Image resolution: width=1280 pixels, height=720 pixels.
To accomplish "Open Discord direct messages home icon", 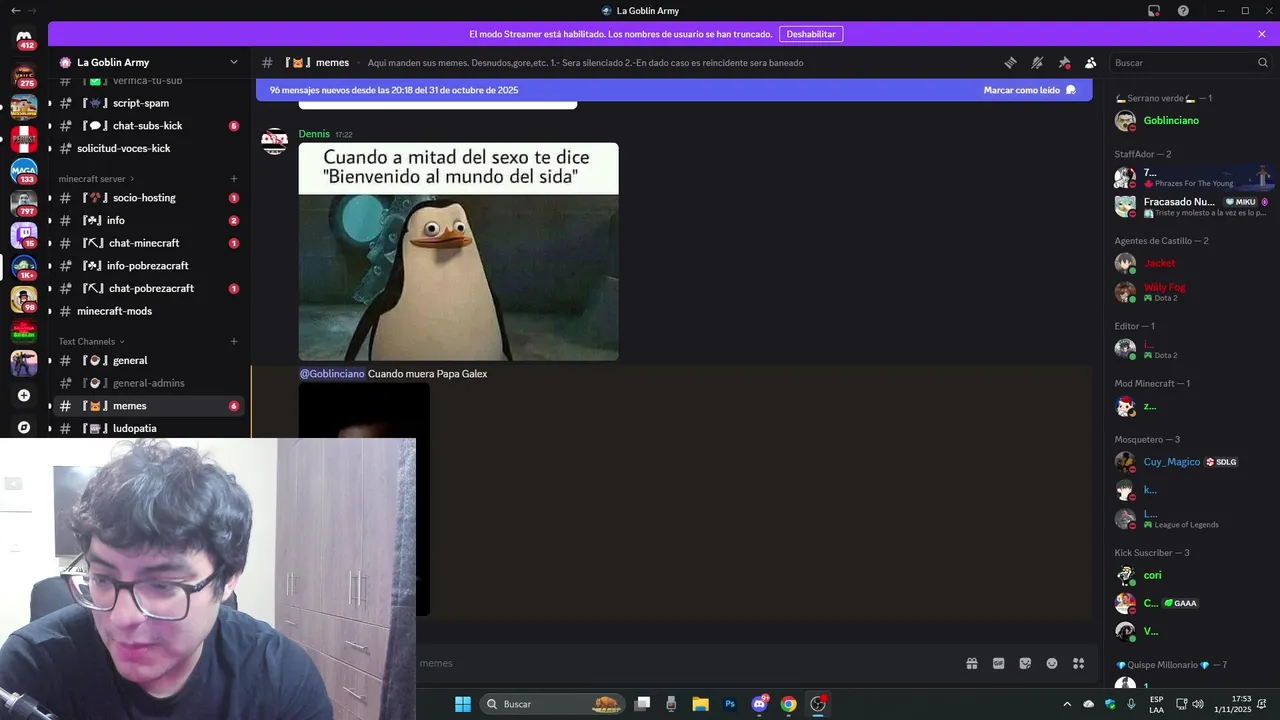I will (24, 38).
